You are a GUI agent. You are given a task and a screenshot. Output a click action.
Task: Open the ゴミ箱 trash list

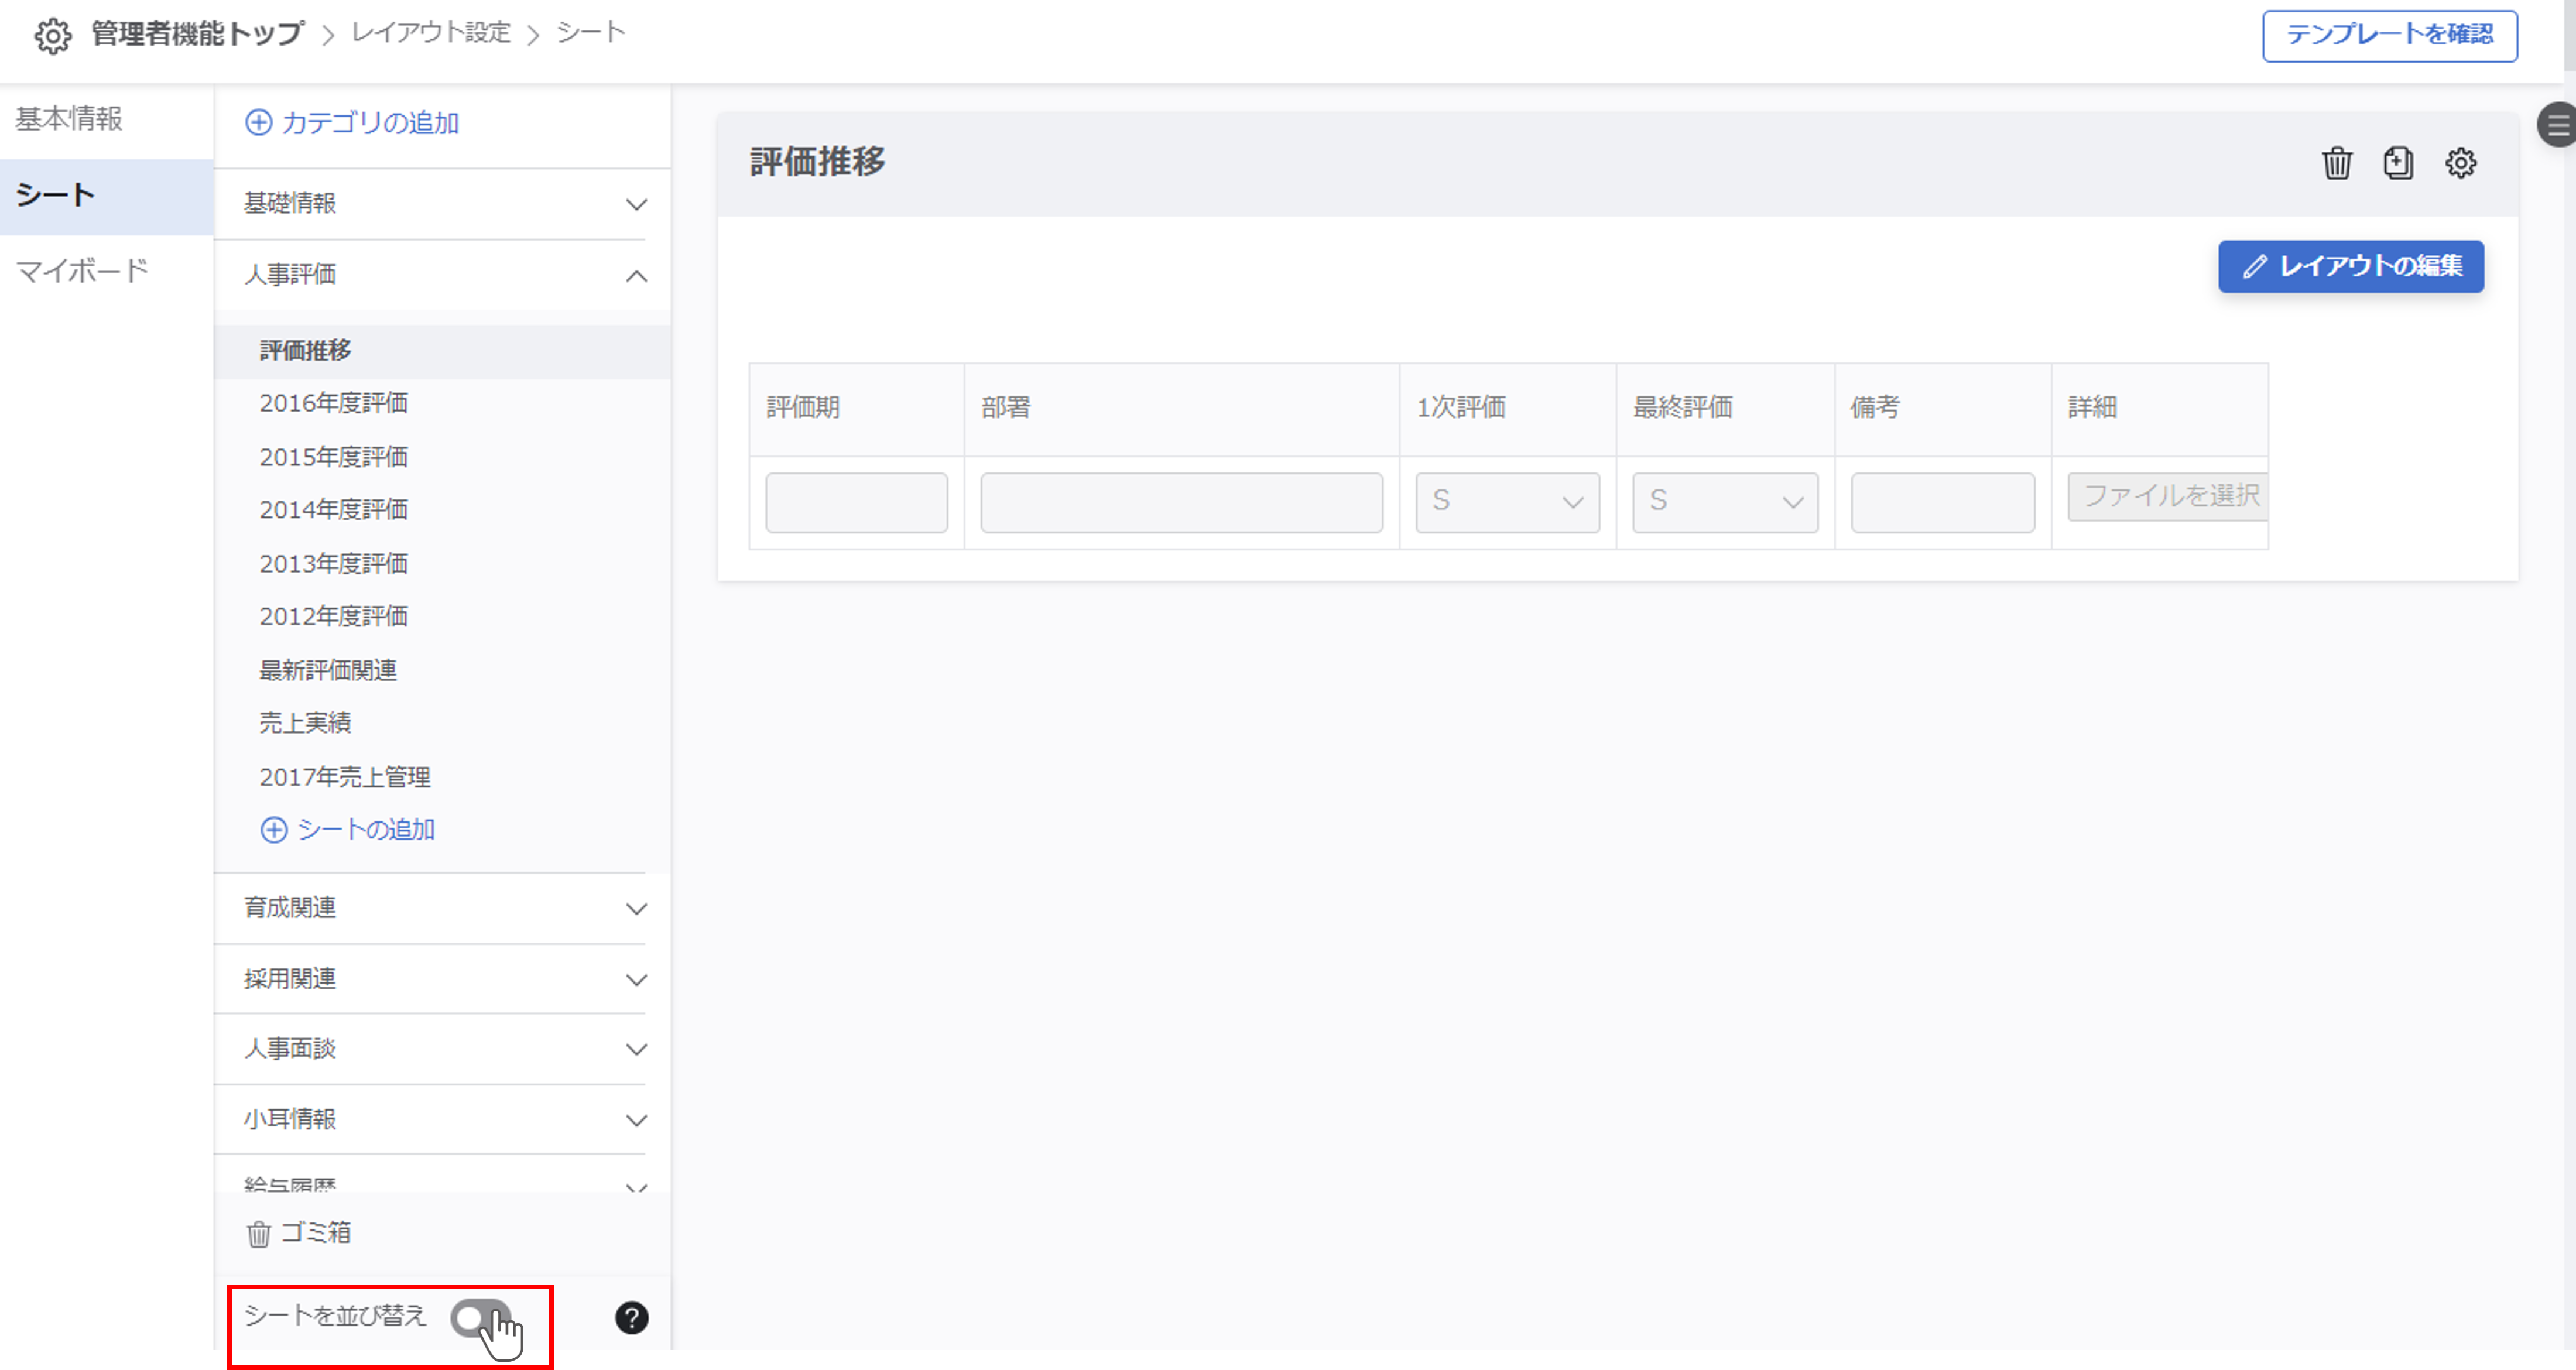pos(299,1233)
